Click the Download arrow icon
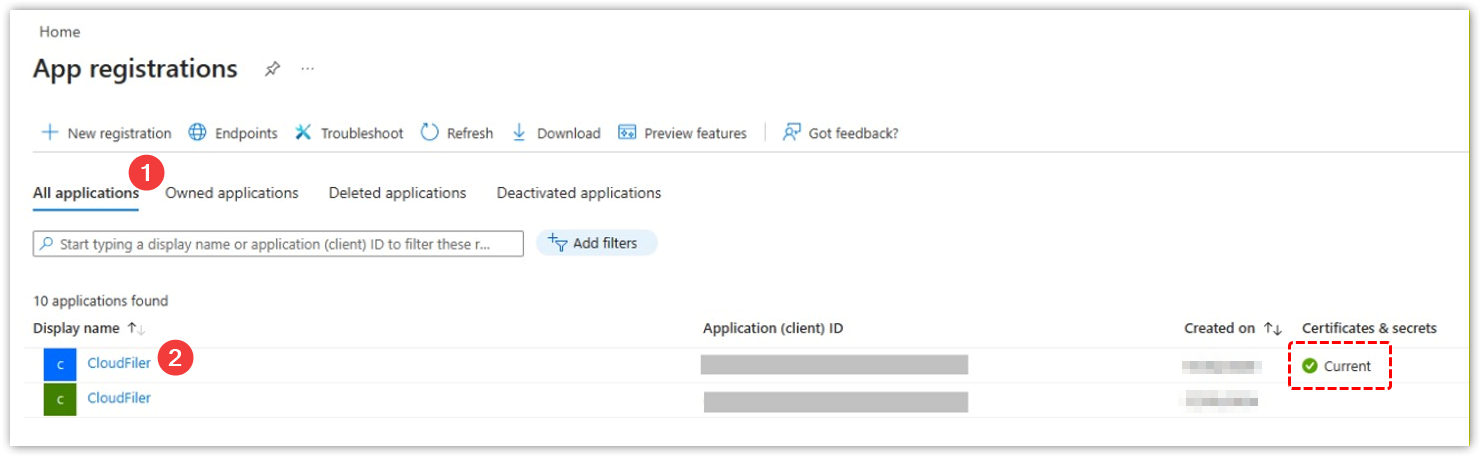 click(519, 133)
